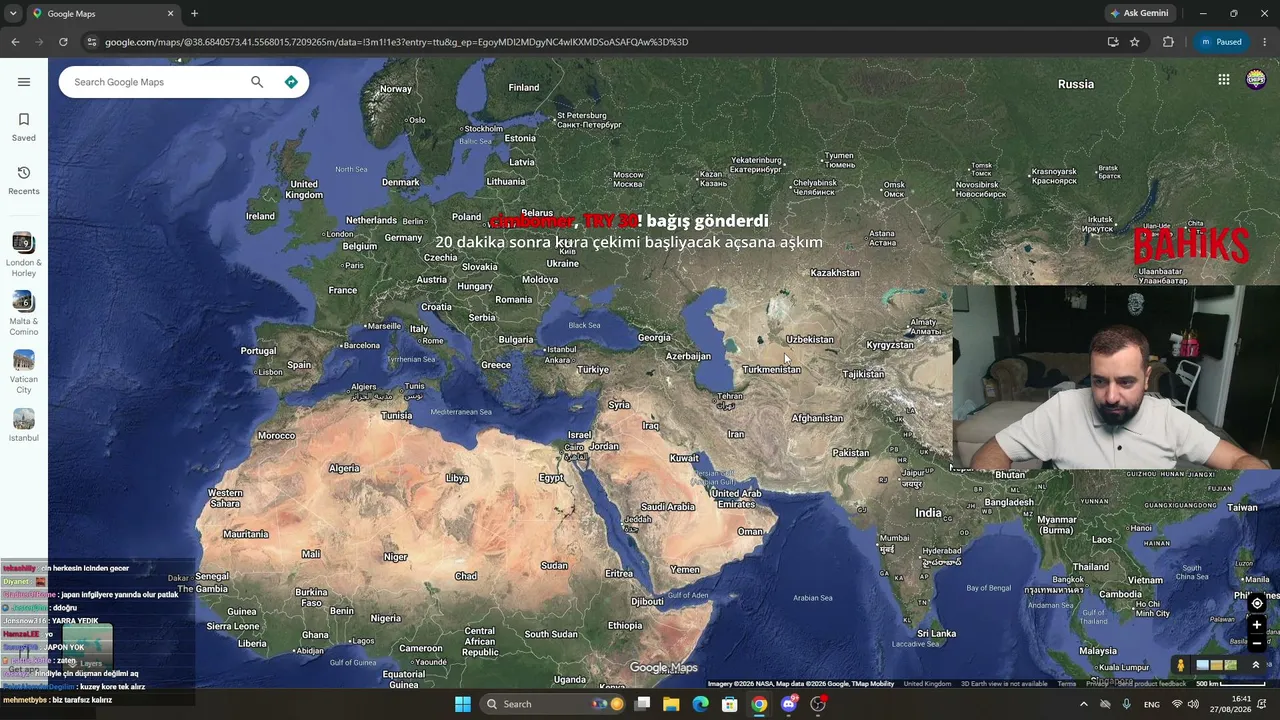Image resolution: width=1280 pixels, height=720 pixels.
Task: Open File Explorer from the taskbar
Action: click(x=671, y=704)
